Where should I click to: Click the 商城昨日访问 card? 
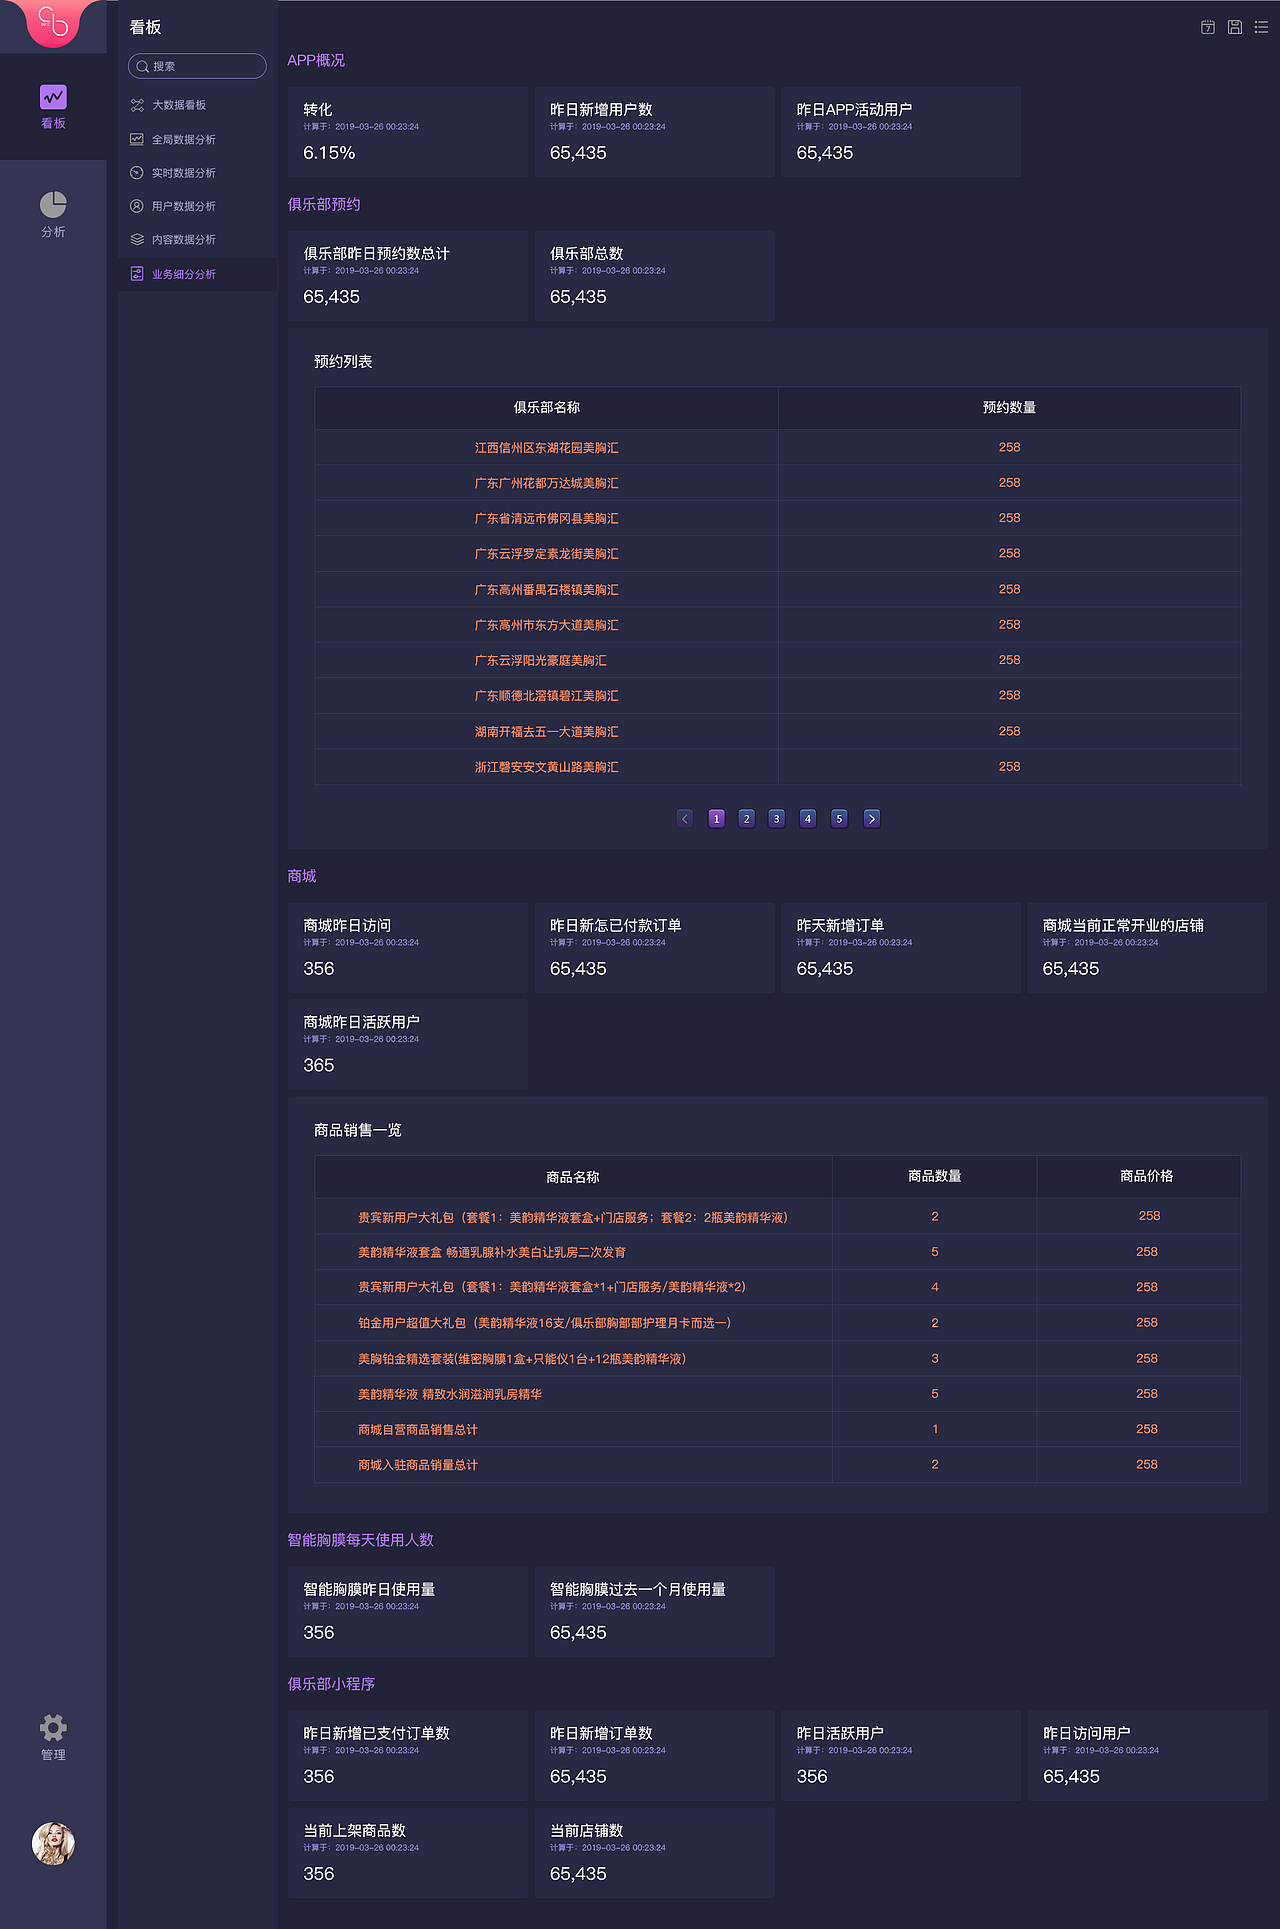408,948
